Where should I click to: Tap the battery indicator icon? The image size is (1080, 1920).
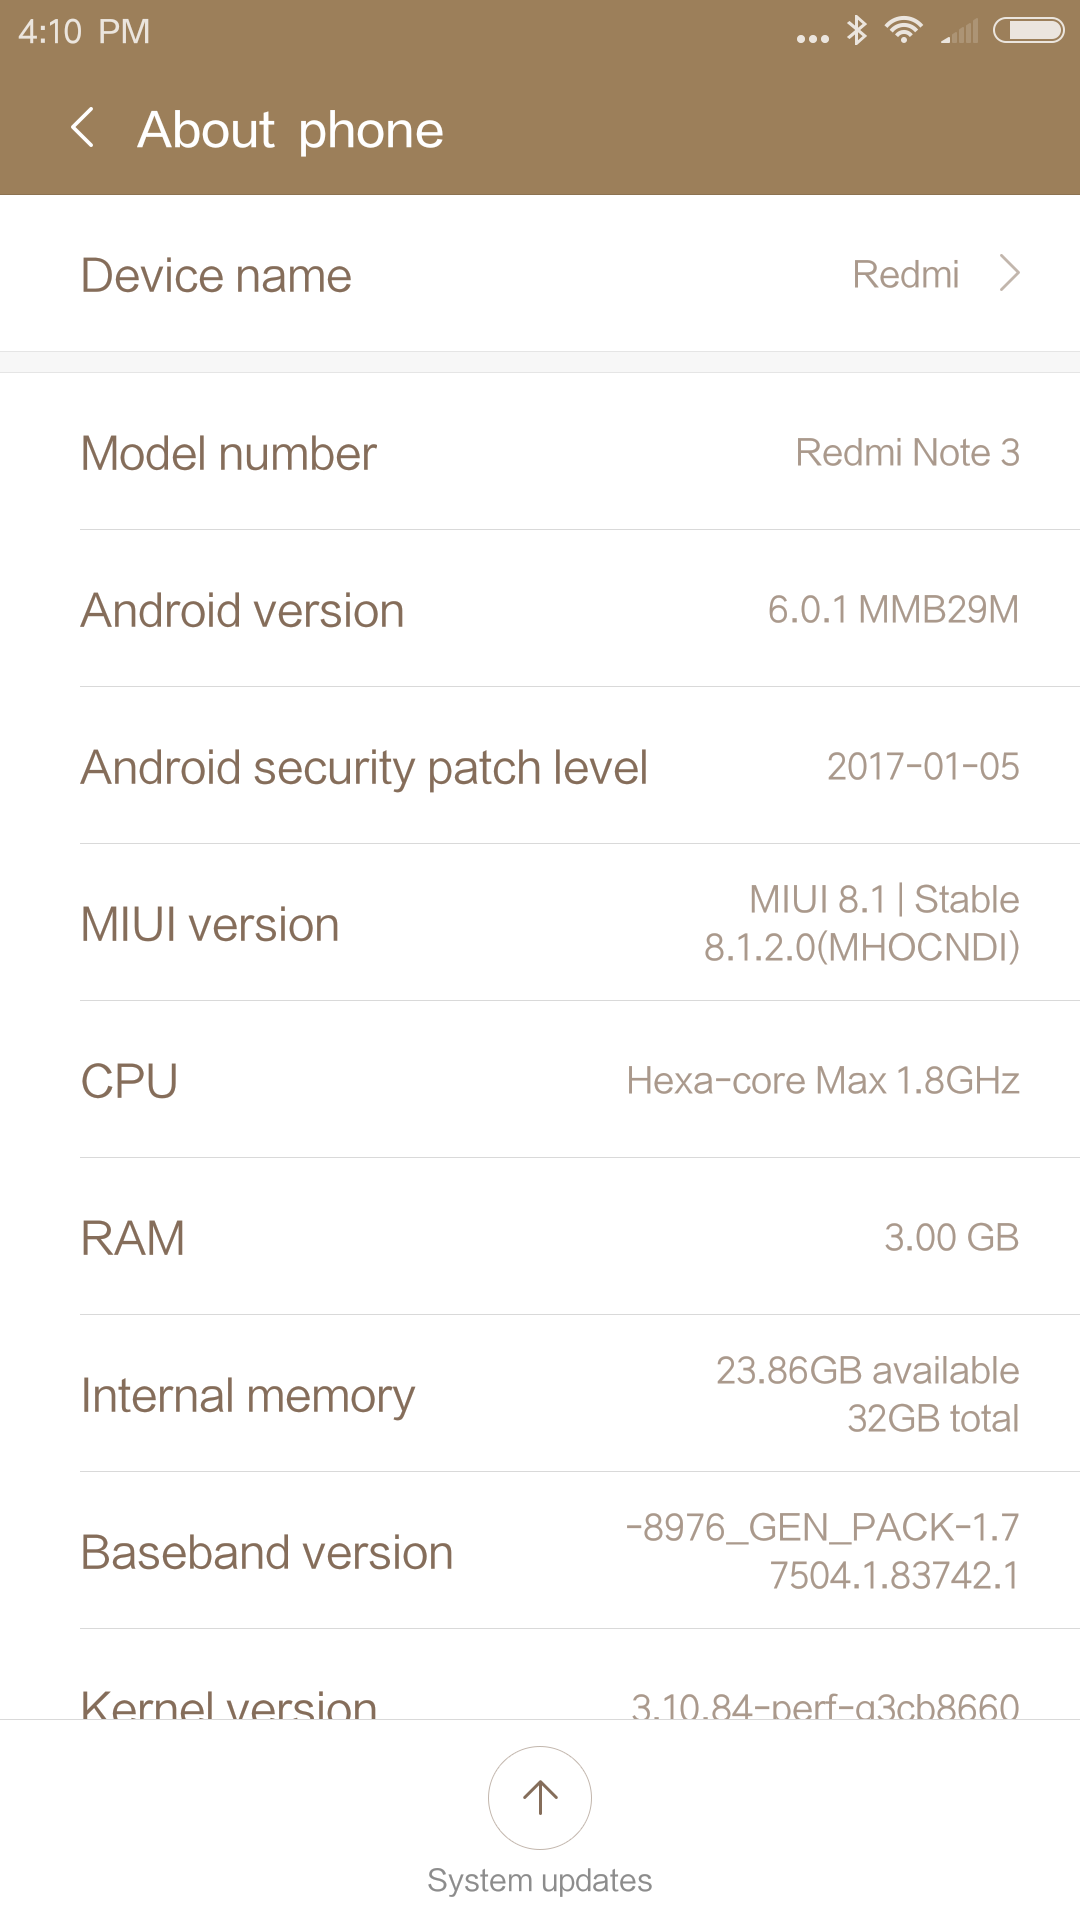[1028, 31]
